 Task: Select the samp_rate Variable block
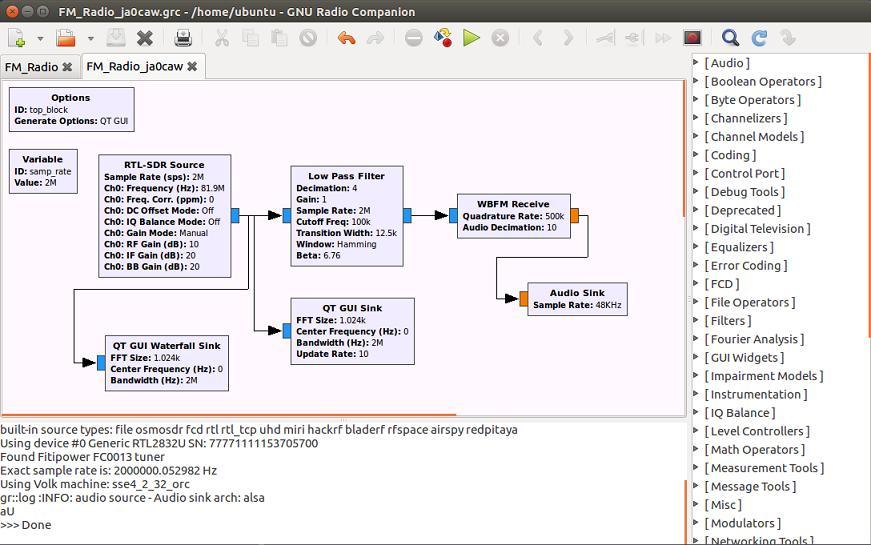(x=43, y=171)
